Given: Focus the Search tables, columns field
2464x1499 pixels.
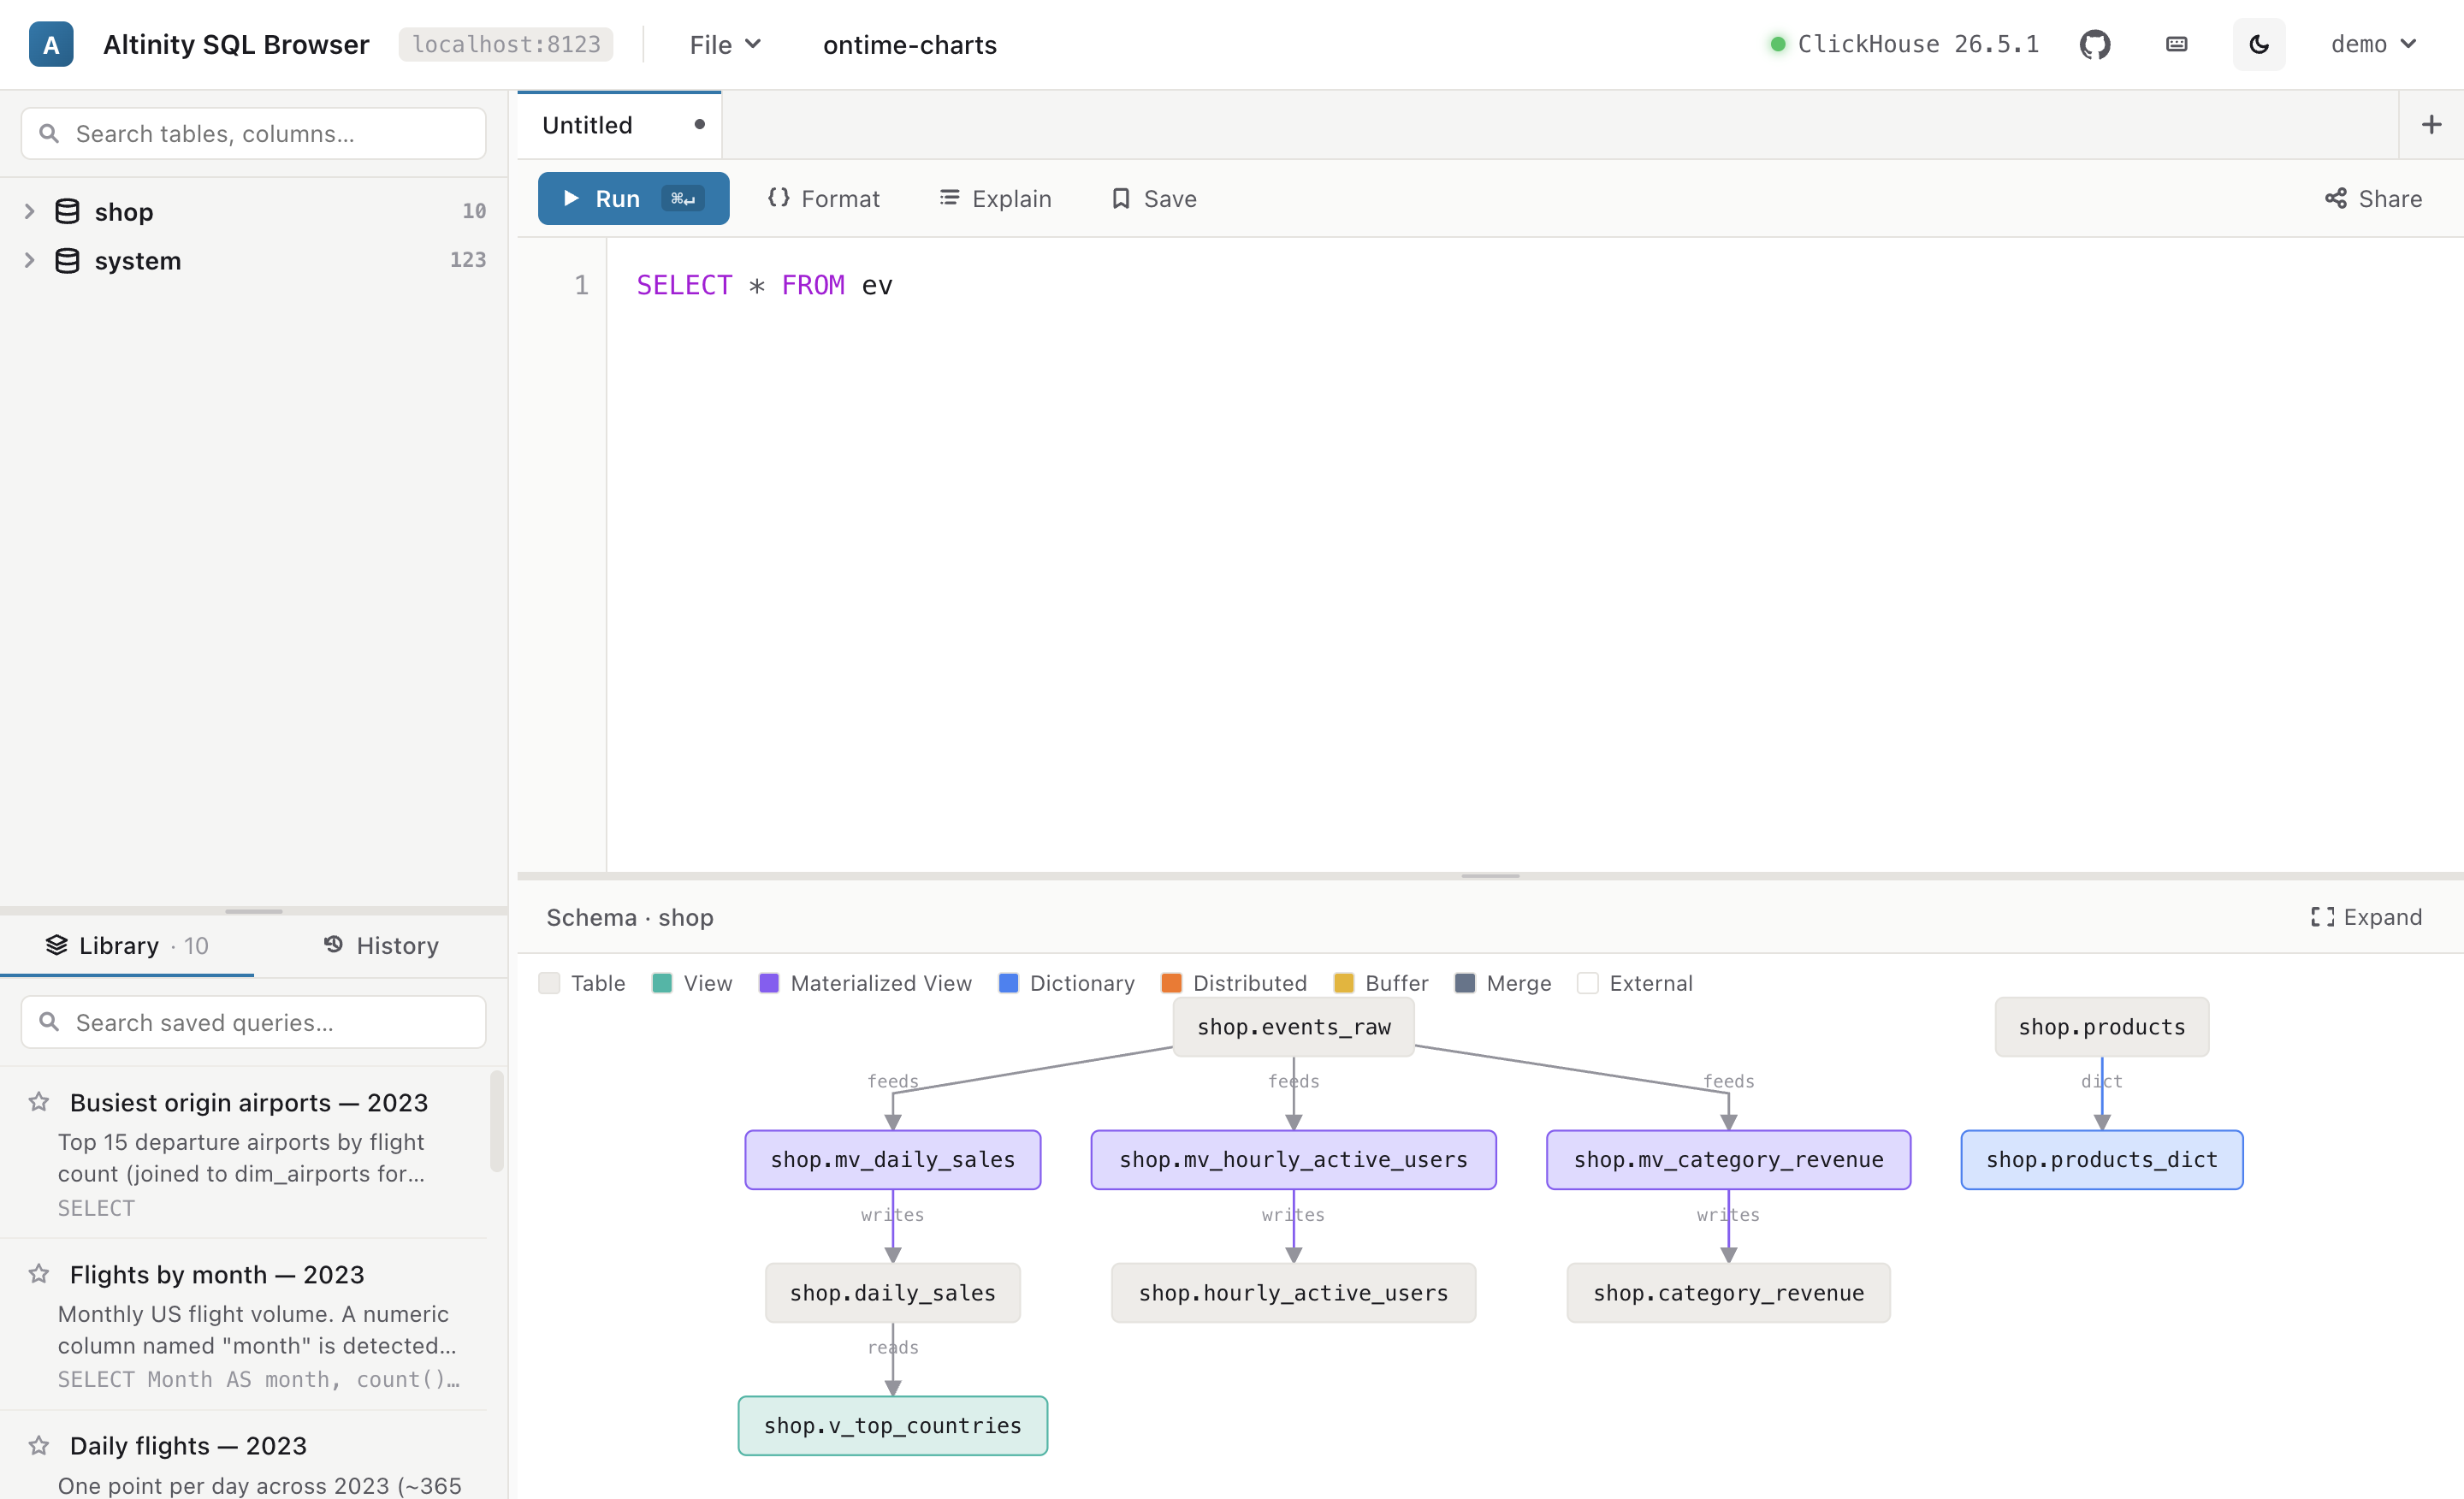Looking at the screenshot, I should click(254, 133).
